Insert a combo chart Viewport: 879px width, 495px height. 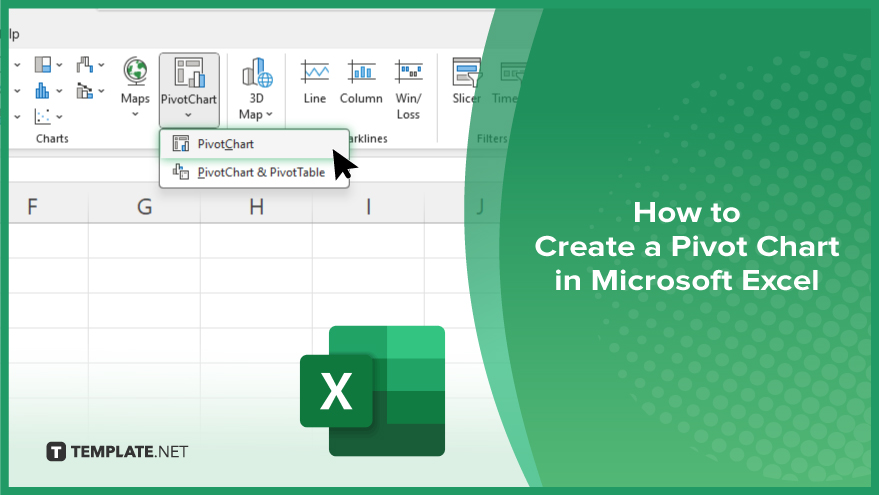tap(85, 91)
